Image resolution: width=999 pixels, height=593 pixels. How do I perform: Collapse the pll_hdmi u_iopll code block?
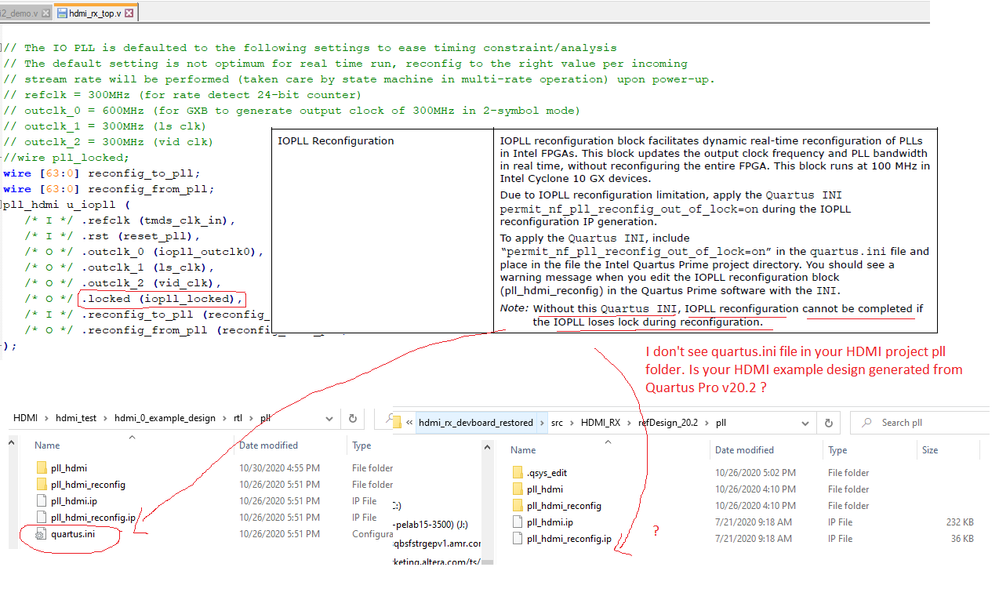click(x=3, y=204)
